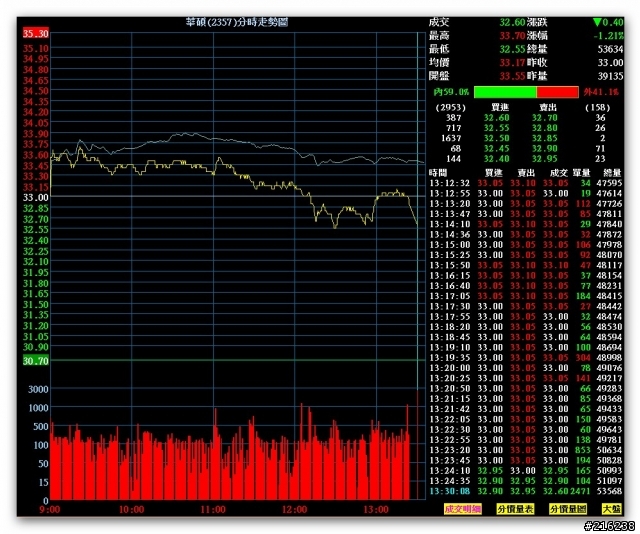This screenshot has height=534, width=640.
Task: Select the 內59.0% label
Action: coord(451,92)
